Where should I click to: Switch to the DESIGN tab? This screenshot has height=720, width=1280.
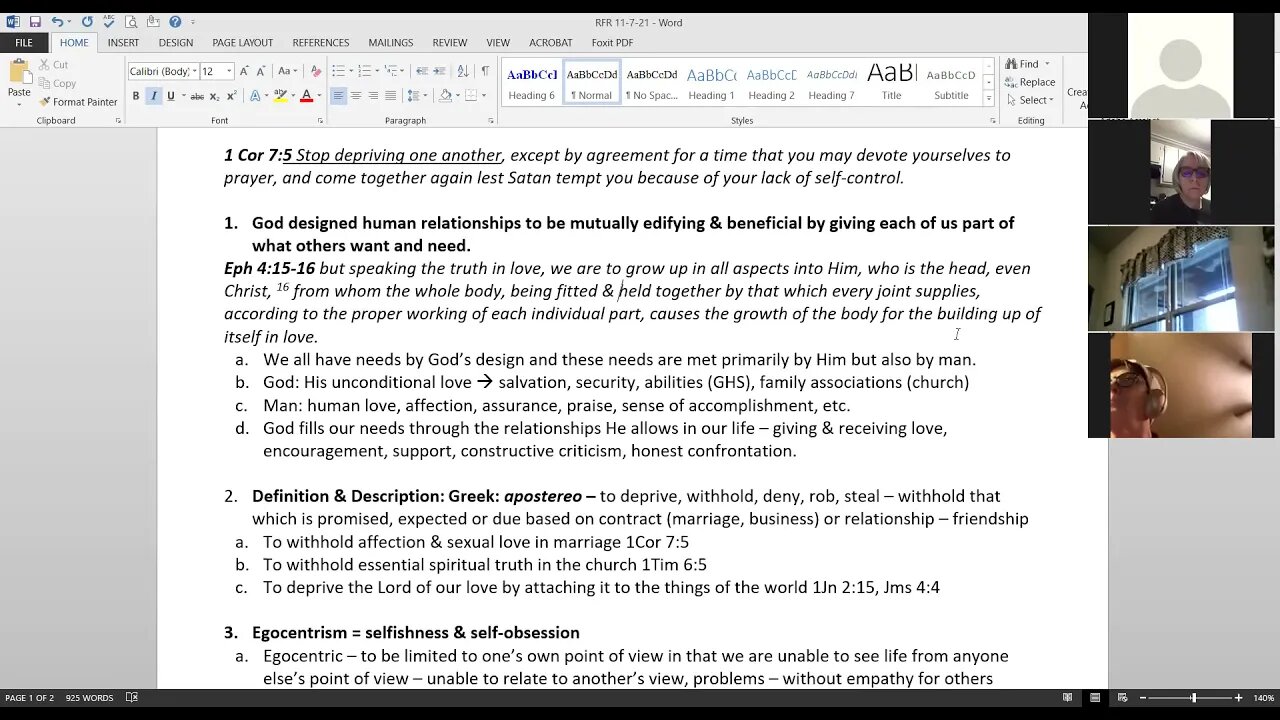pos(175,43)
